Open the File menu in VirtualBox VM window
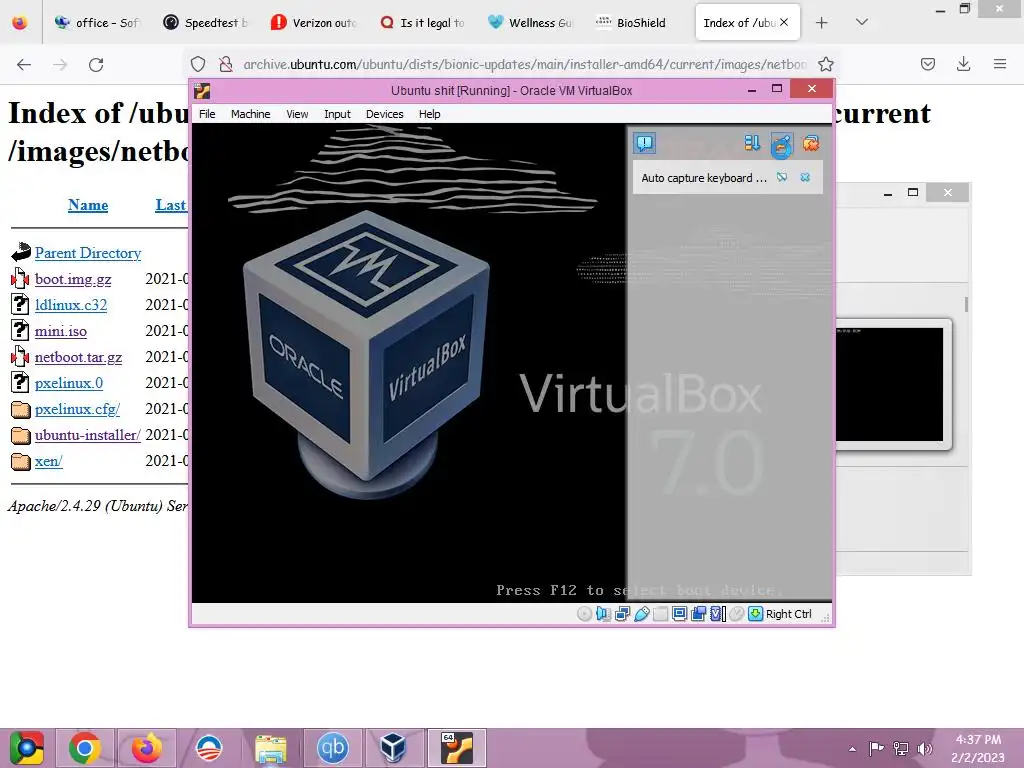Screen dimensions: 1024x768 pos(207,114)
